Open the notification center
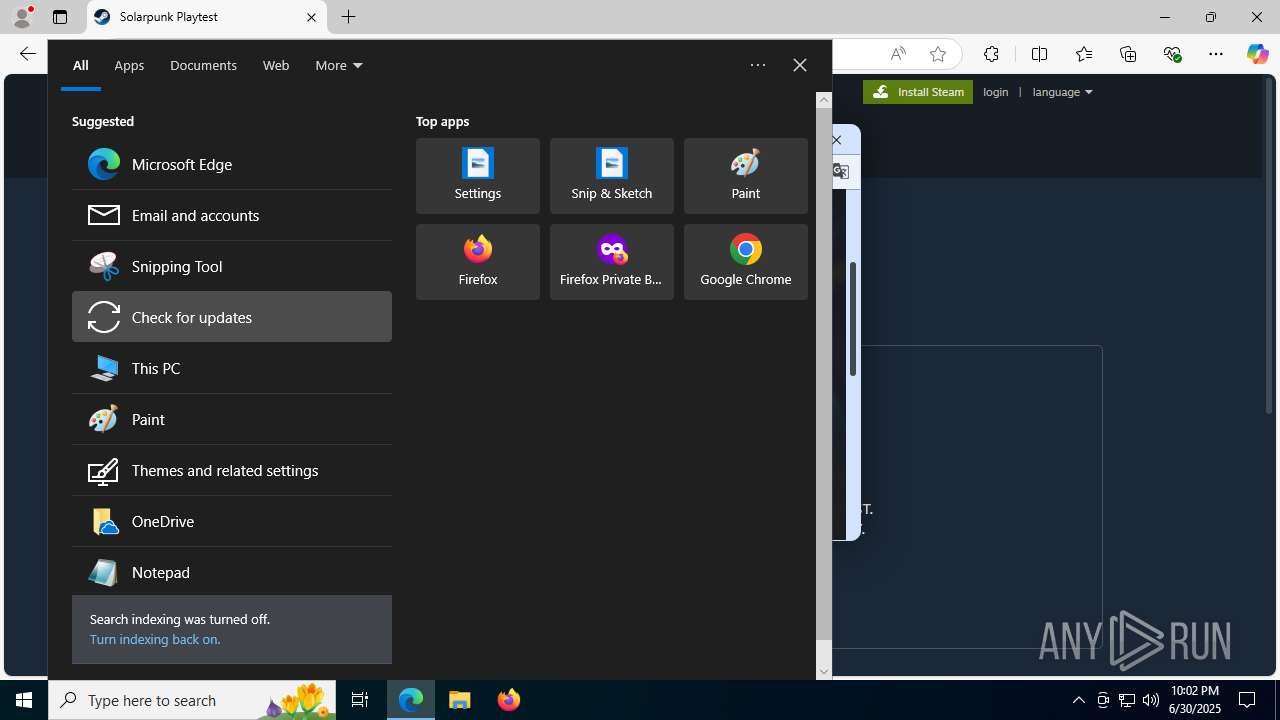The image size is (1280, 720). pyautogui.click(x=1247, y=700)
